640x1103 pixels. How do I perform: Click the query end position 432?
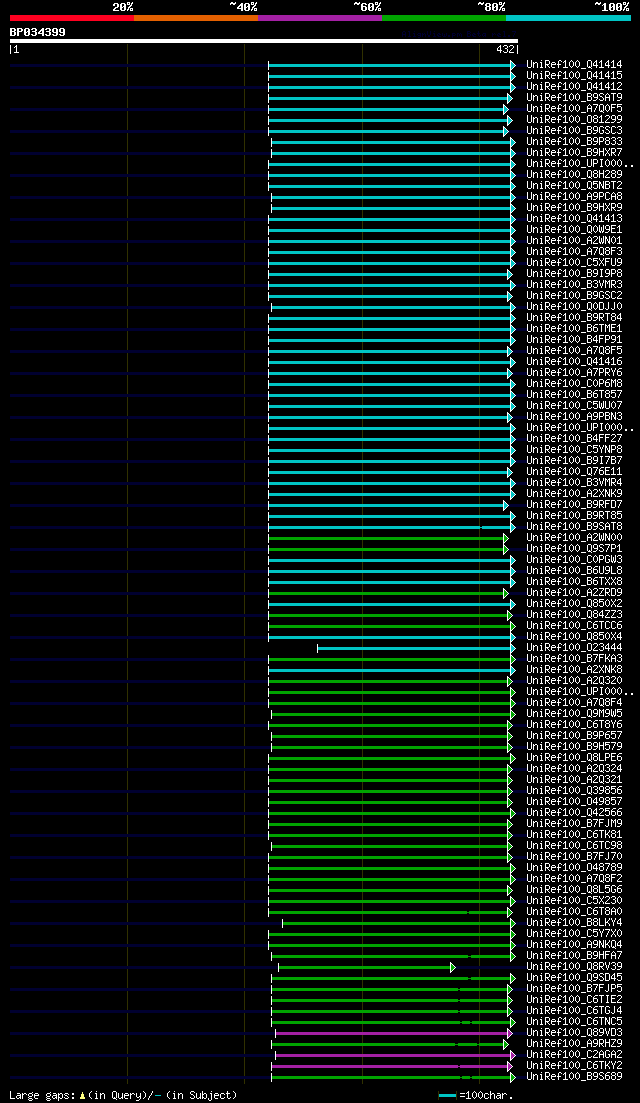506,50
